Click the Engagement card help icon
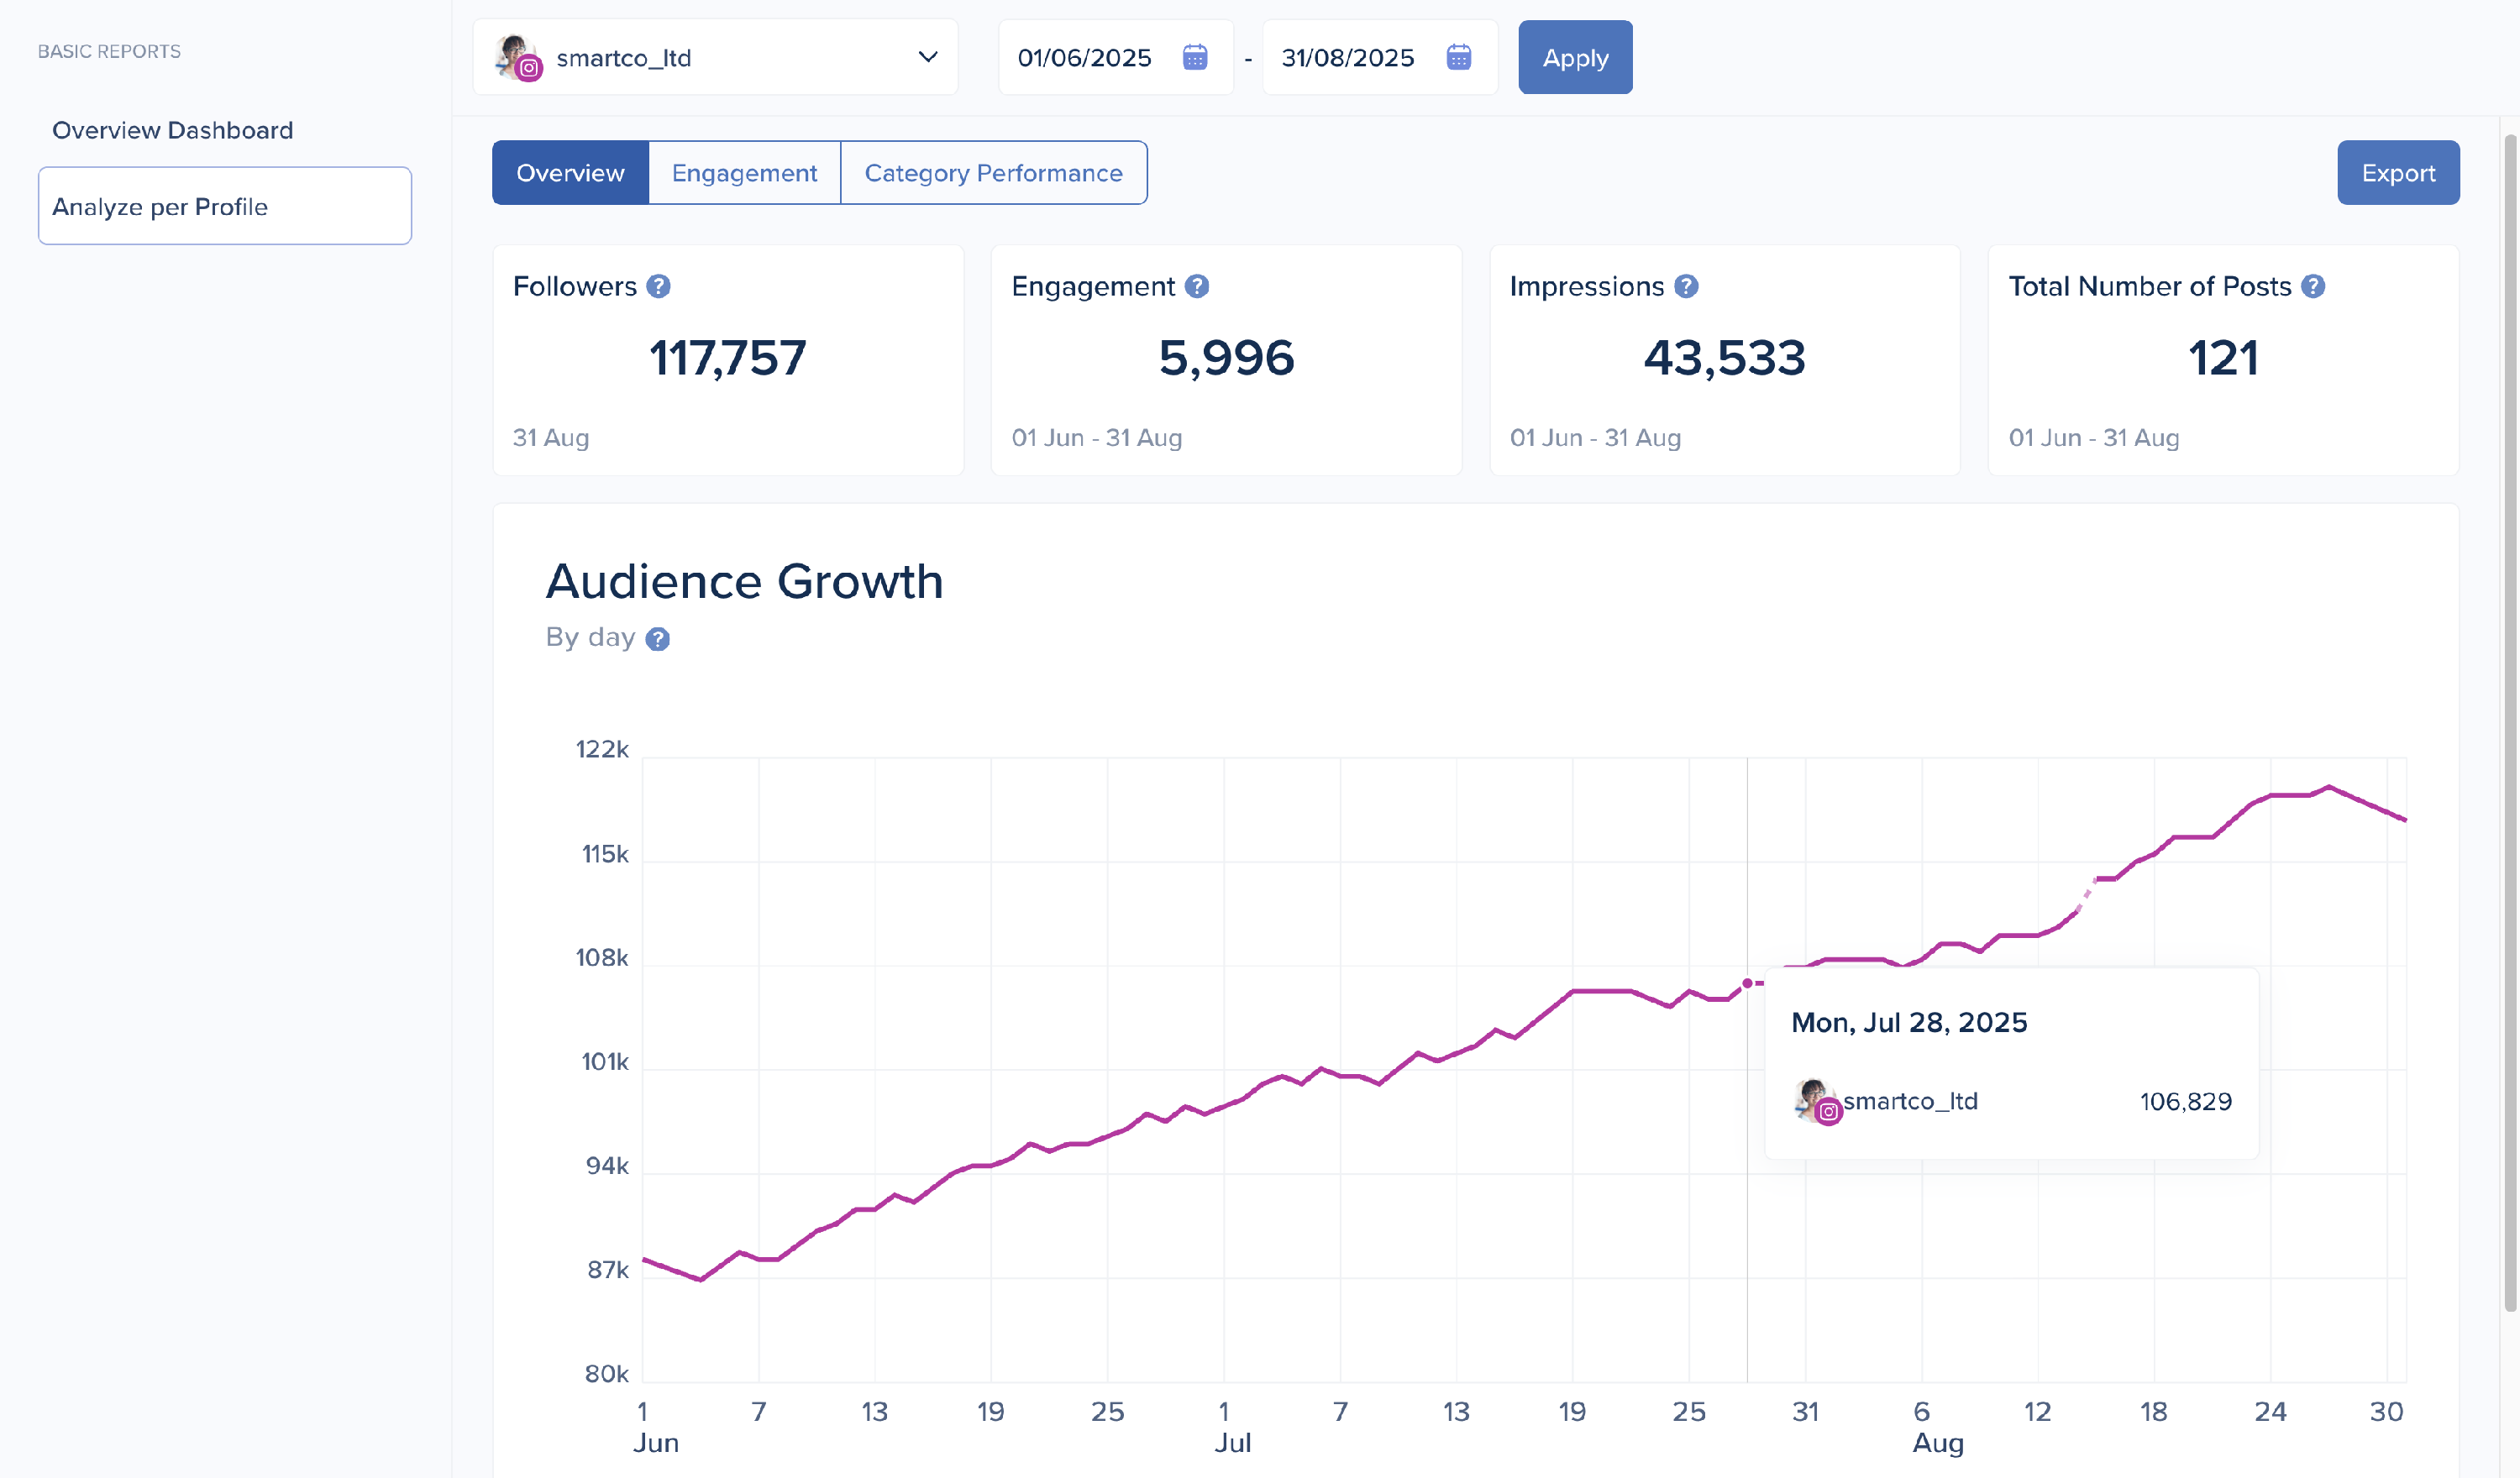2520x1478 pixels. click(x=1197, y=287)
